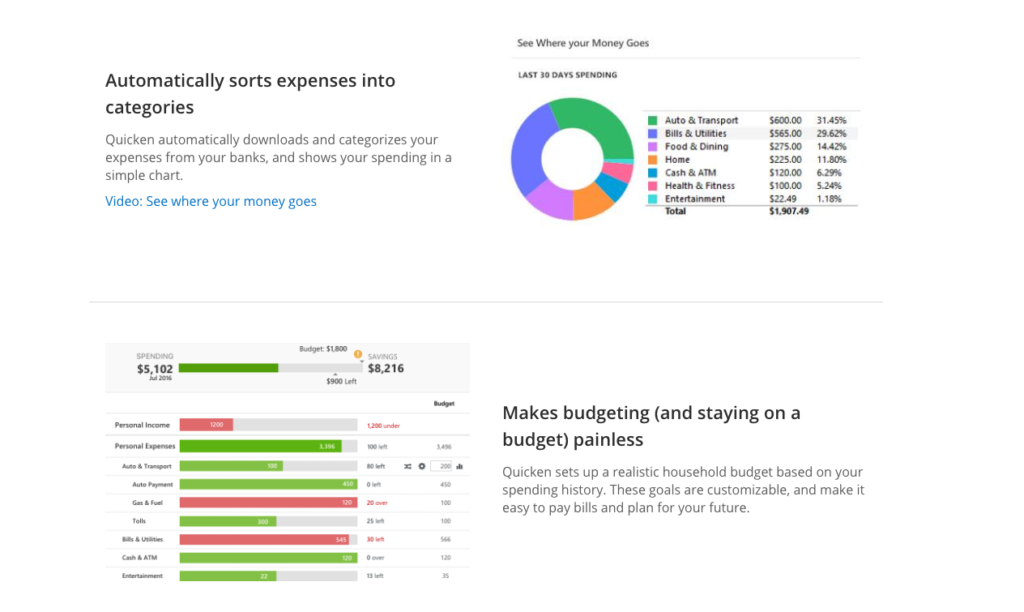Select the Tolls budget row label
The image size is (1024, 612).
[x=139, y=521]
